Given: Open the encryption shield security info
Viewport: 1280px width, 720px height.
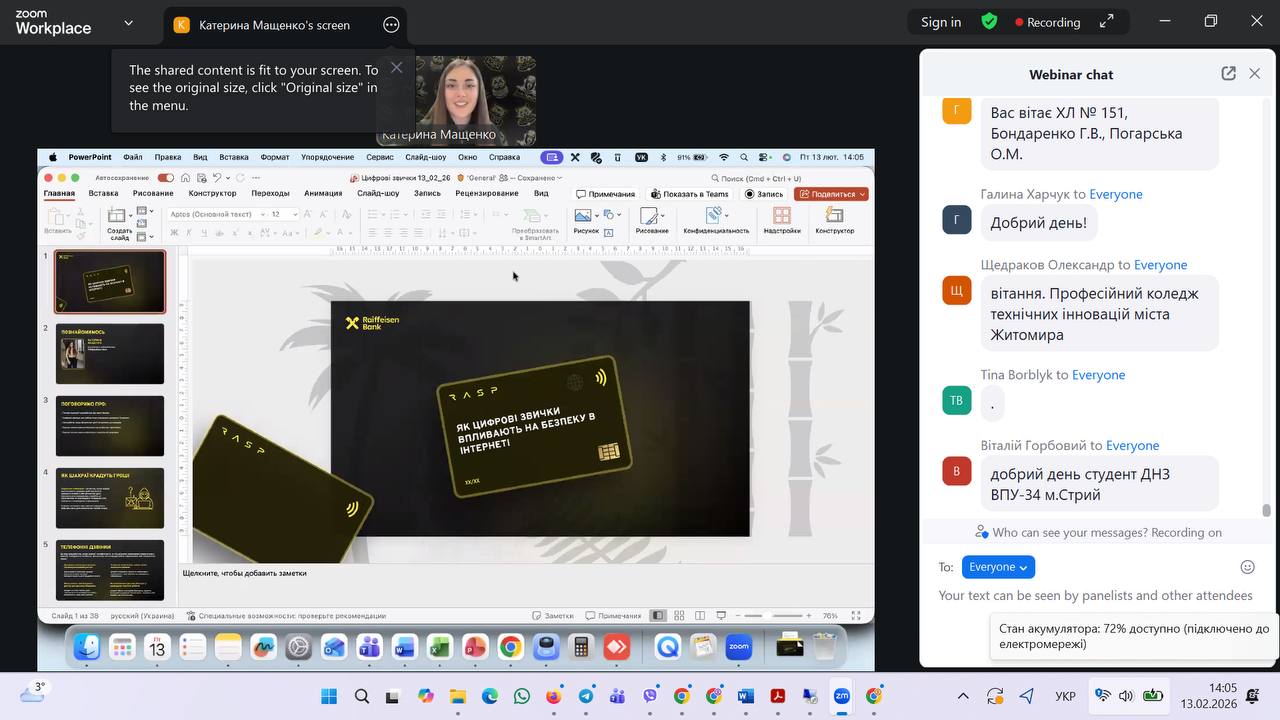Looking at the screenshot, I should click(x=989, y=22).
